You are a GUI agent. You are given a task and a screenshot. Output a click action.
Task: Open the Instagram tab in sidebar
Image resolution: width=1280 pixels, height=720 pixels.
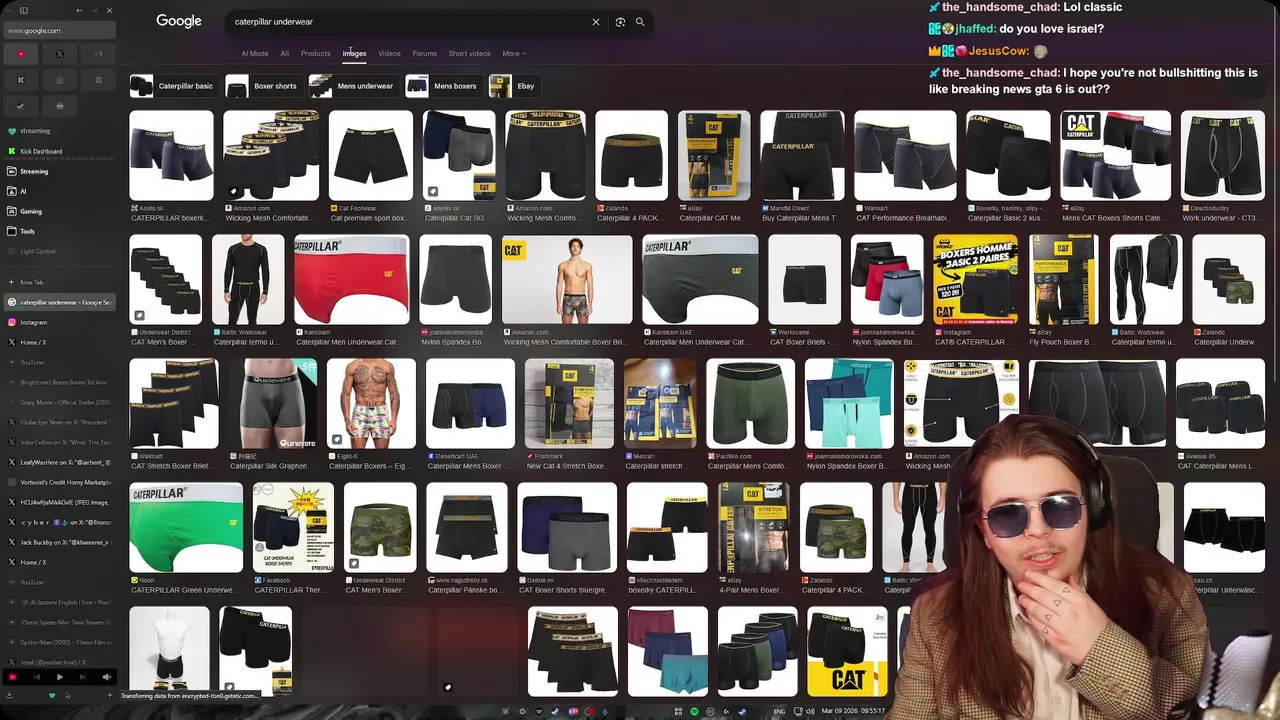point(59,322)
